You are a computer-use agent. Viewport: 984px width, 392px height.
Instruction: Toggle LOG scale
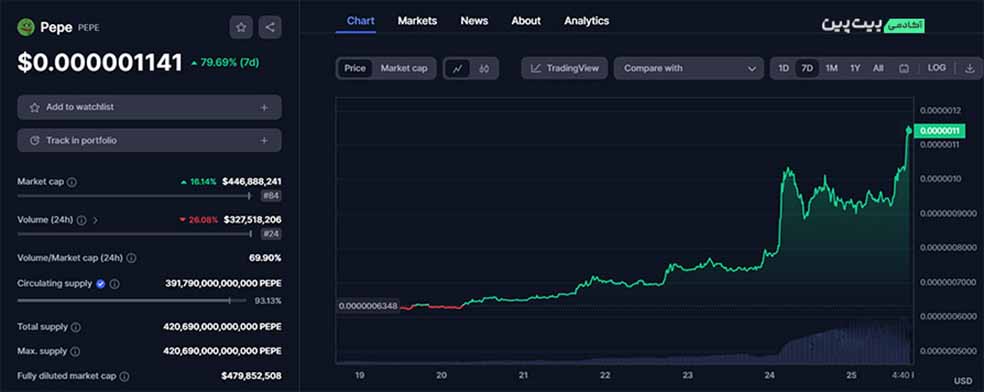[x=936, y=68]
